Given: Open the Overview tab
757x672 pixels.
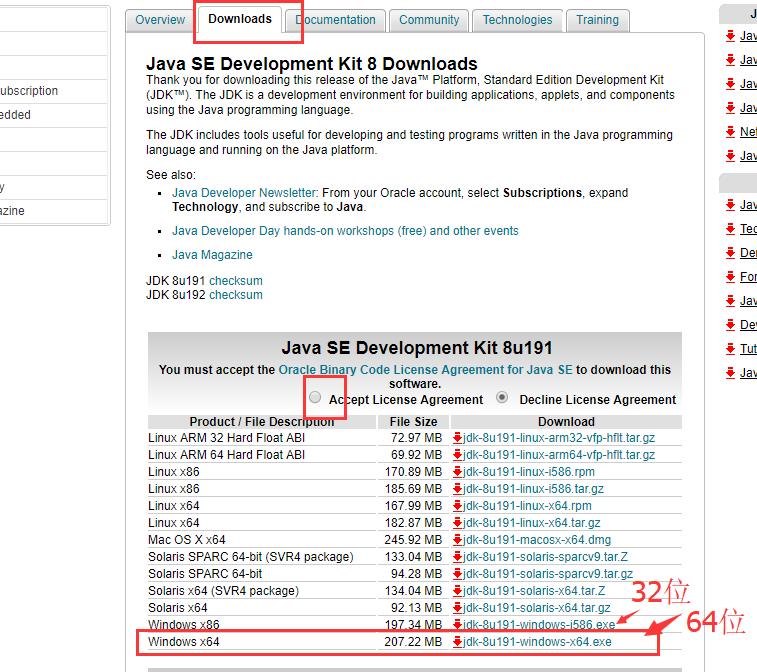Looking at the screenshot, I should 160,20.
